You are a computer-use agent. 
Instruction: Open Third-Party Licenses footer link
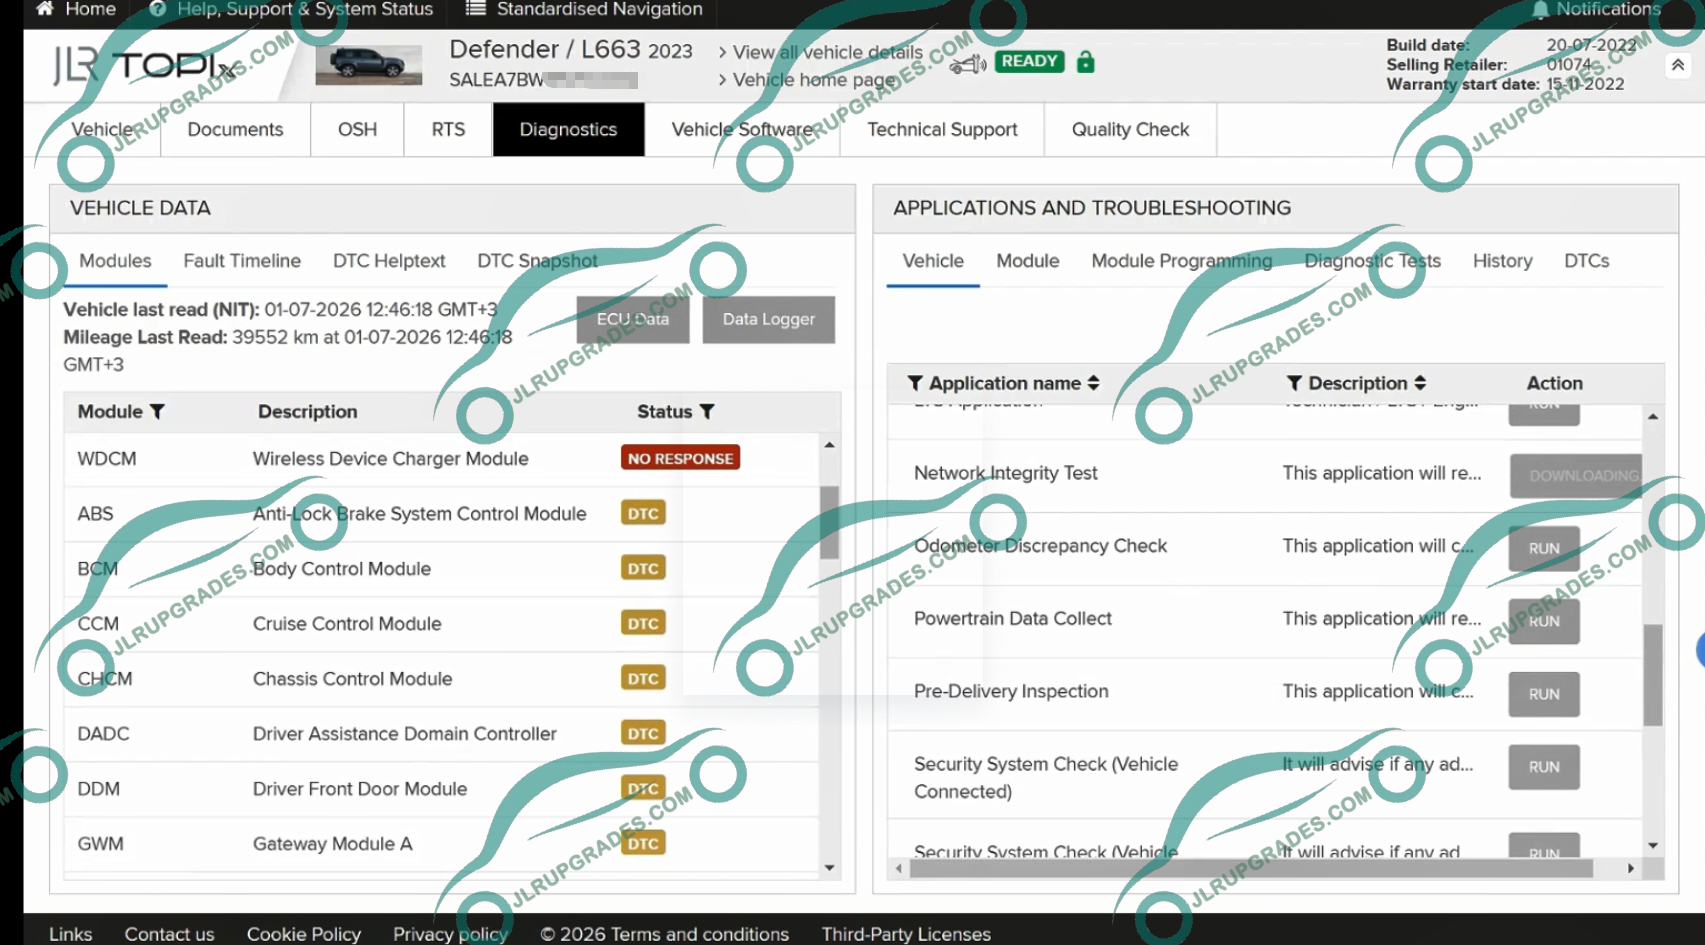(906, 934)
